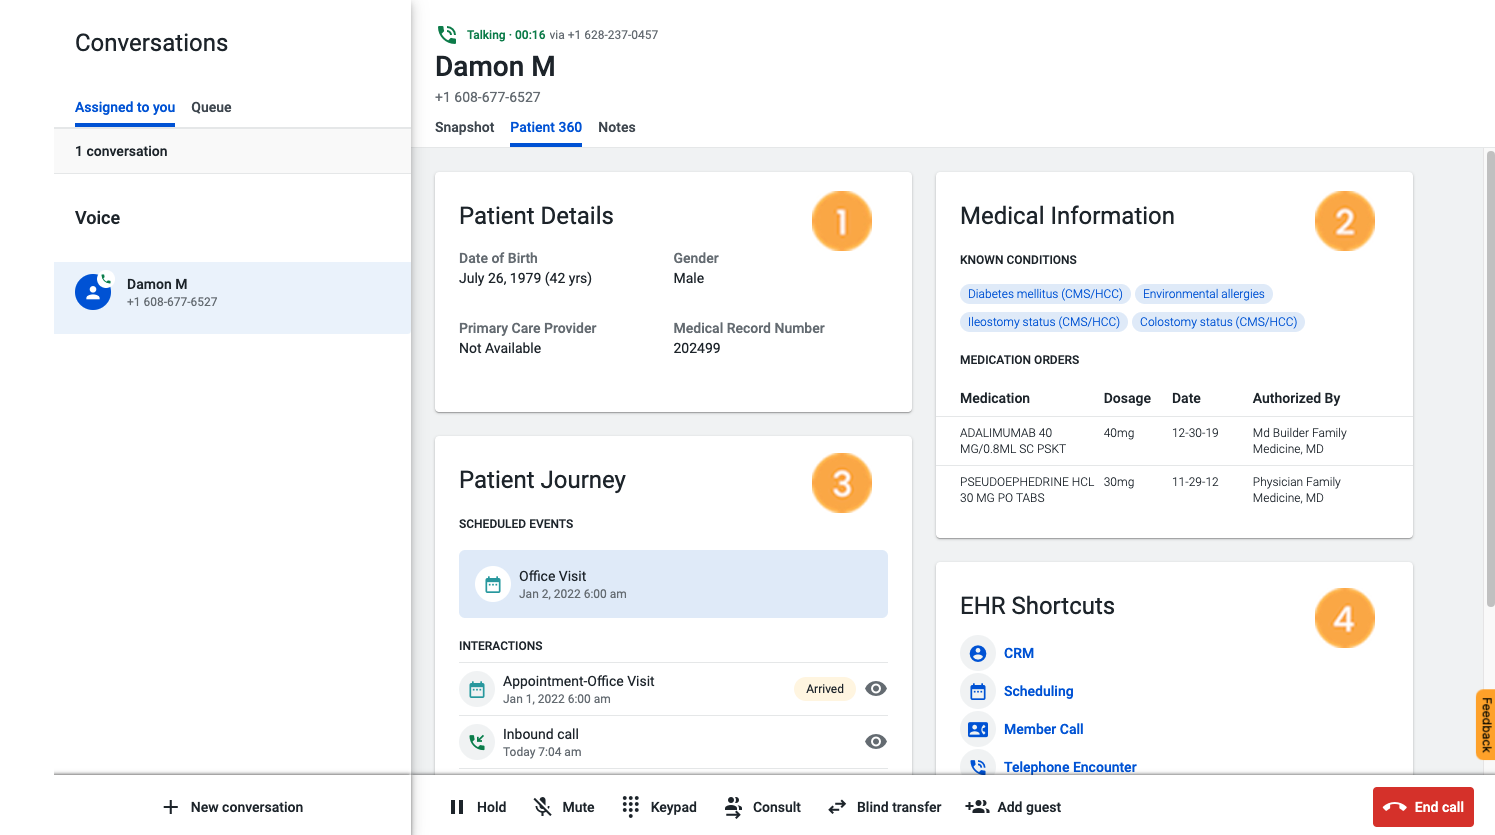
Task: Click the Mute microphone icon
Action: coord(542,807)
